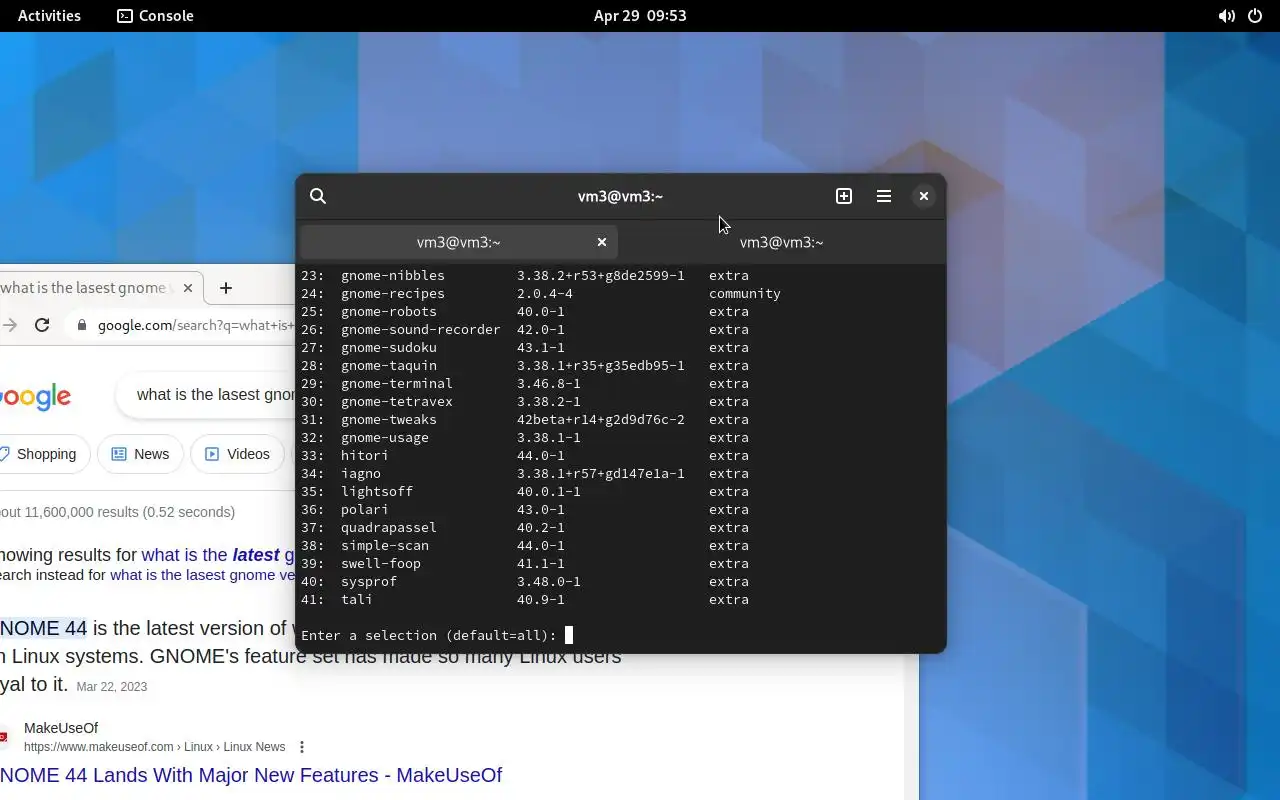The image size is (1280, 800).
Task: Open the terminal hamburger menu
Action: (x=884, y=196)
